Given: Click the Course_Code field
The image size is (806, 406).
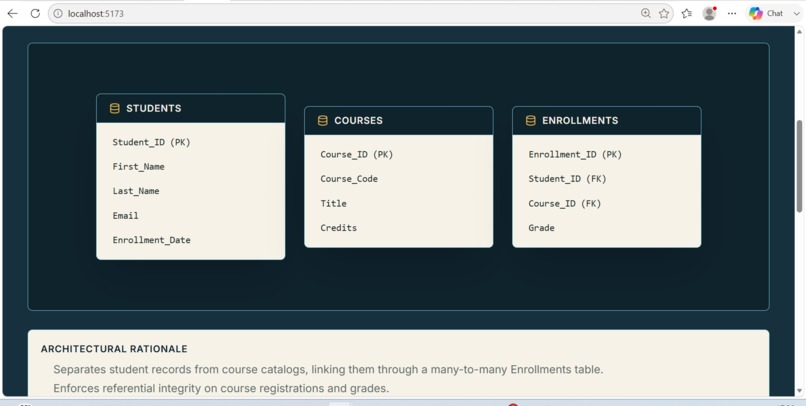Looking at the screenshot, I should click(x=349, y=179).
